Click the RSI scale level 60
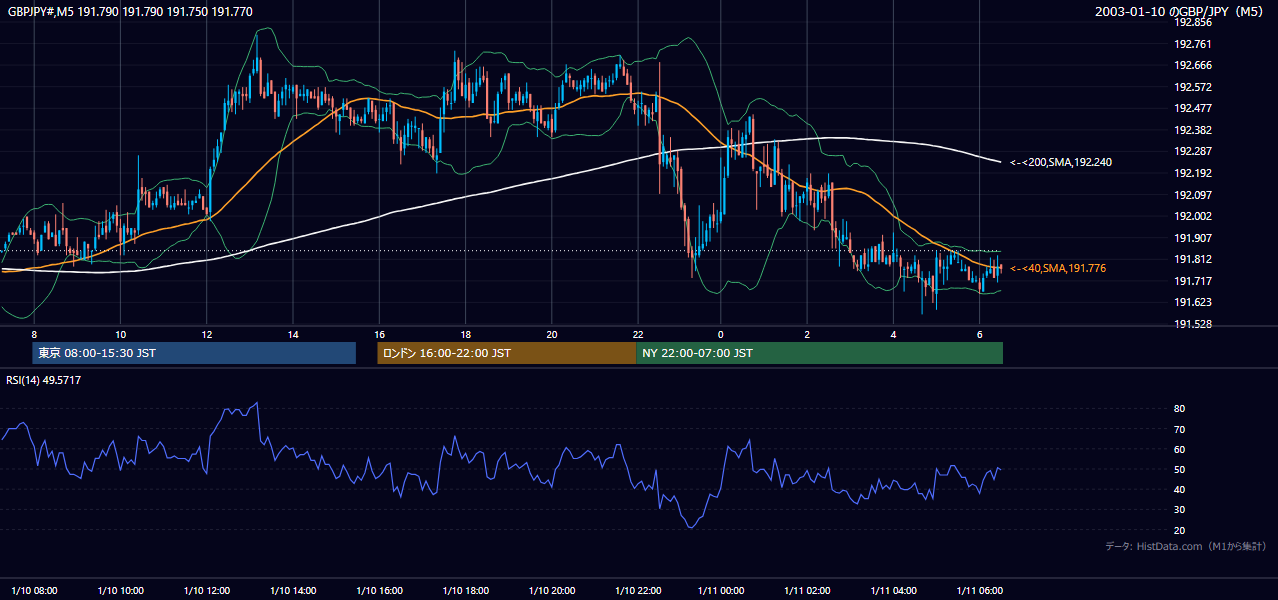1278x600 pixels. (x=1179, y=449)
